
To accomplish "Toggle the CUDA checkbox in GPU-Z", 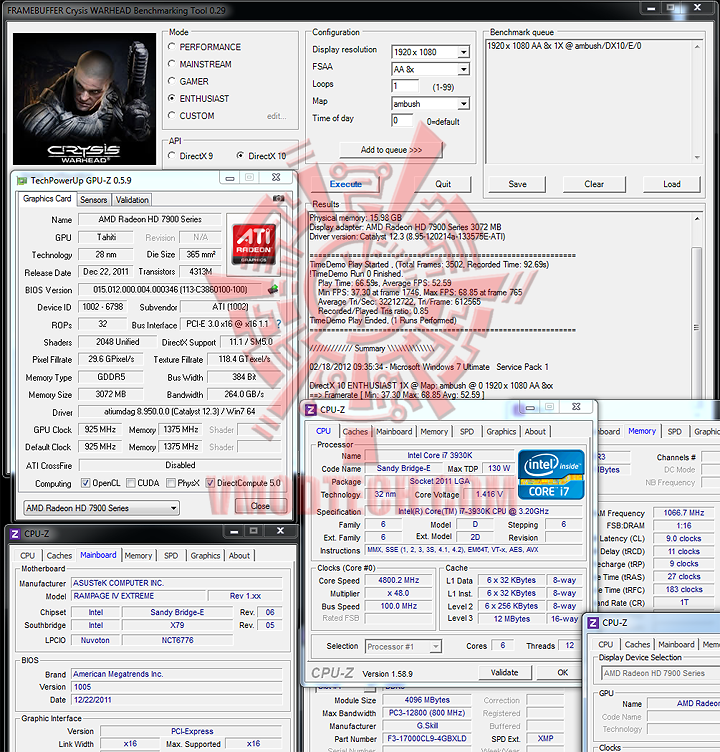I will [x=130, y=483].
